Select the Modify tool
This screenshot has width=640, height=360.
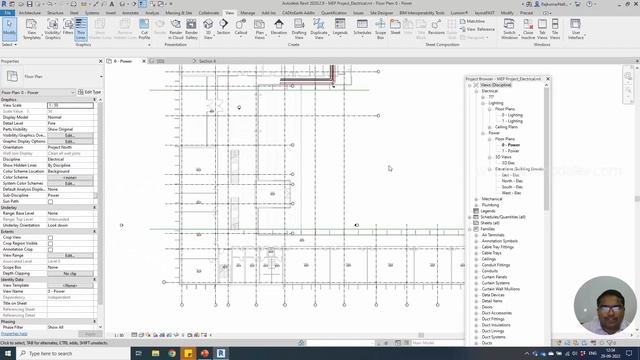9,29
